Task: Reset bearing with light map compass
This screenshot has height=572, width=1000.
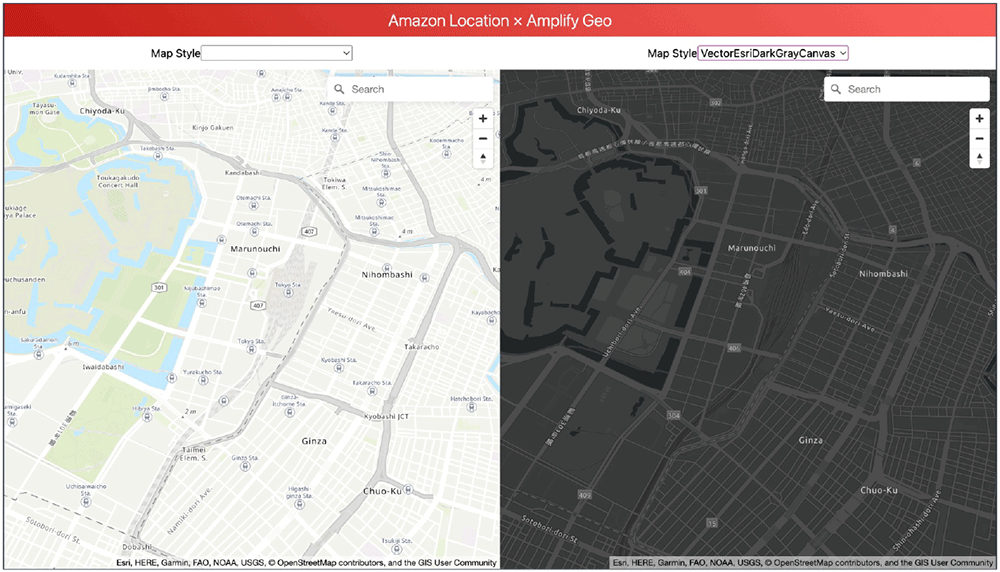Action: point(483,158)
